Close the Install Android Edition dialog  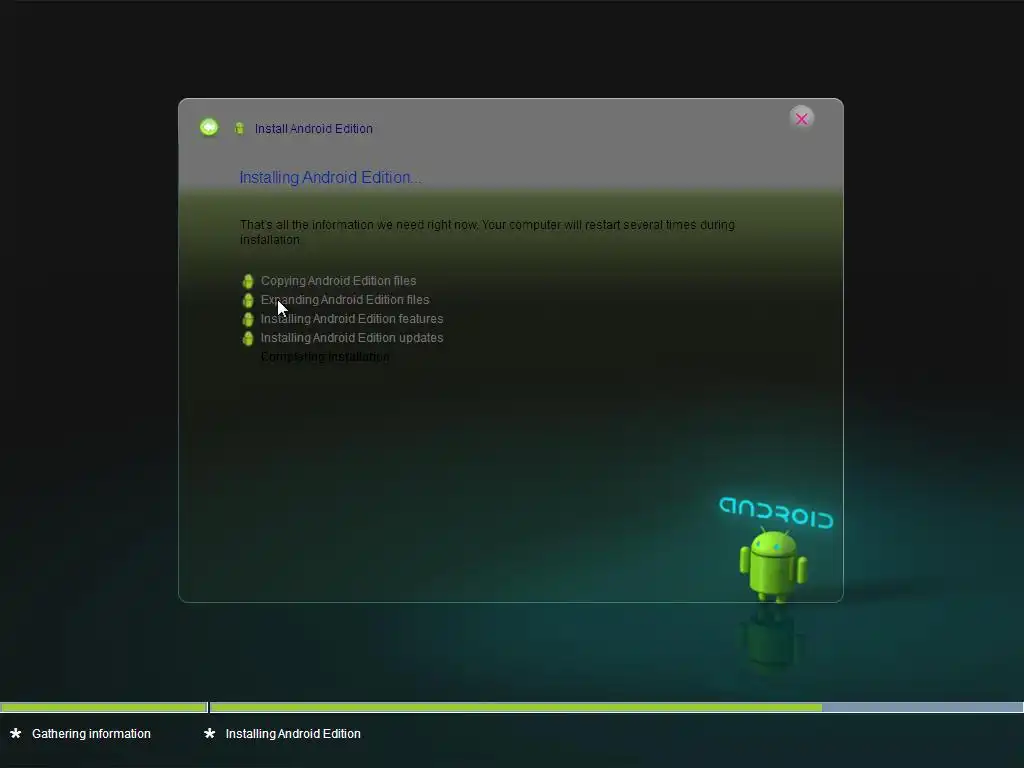(x=801, y=119)
